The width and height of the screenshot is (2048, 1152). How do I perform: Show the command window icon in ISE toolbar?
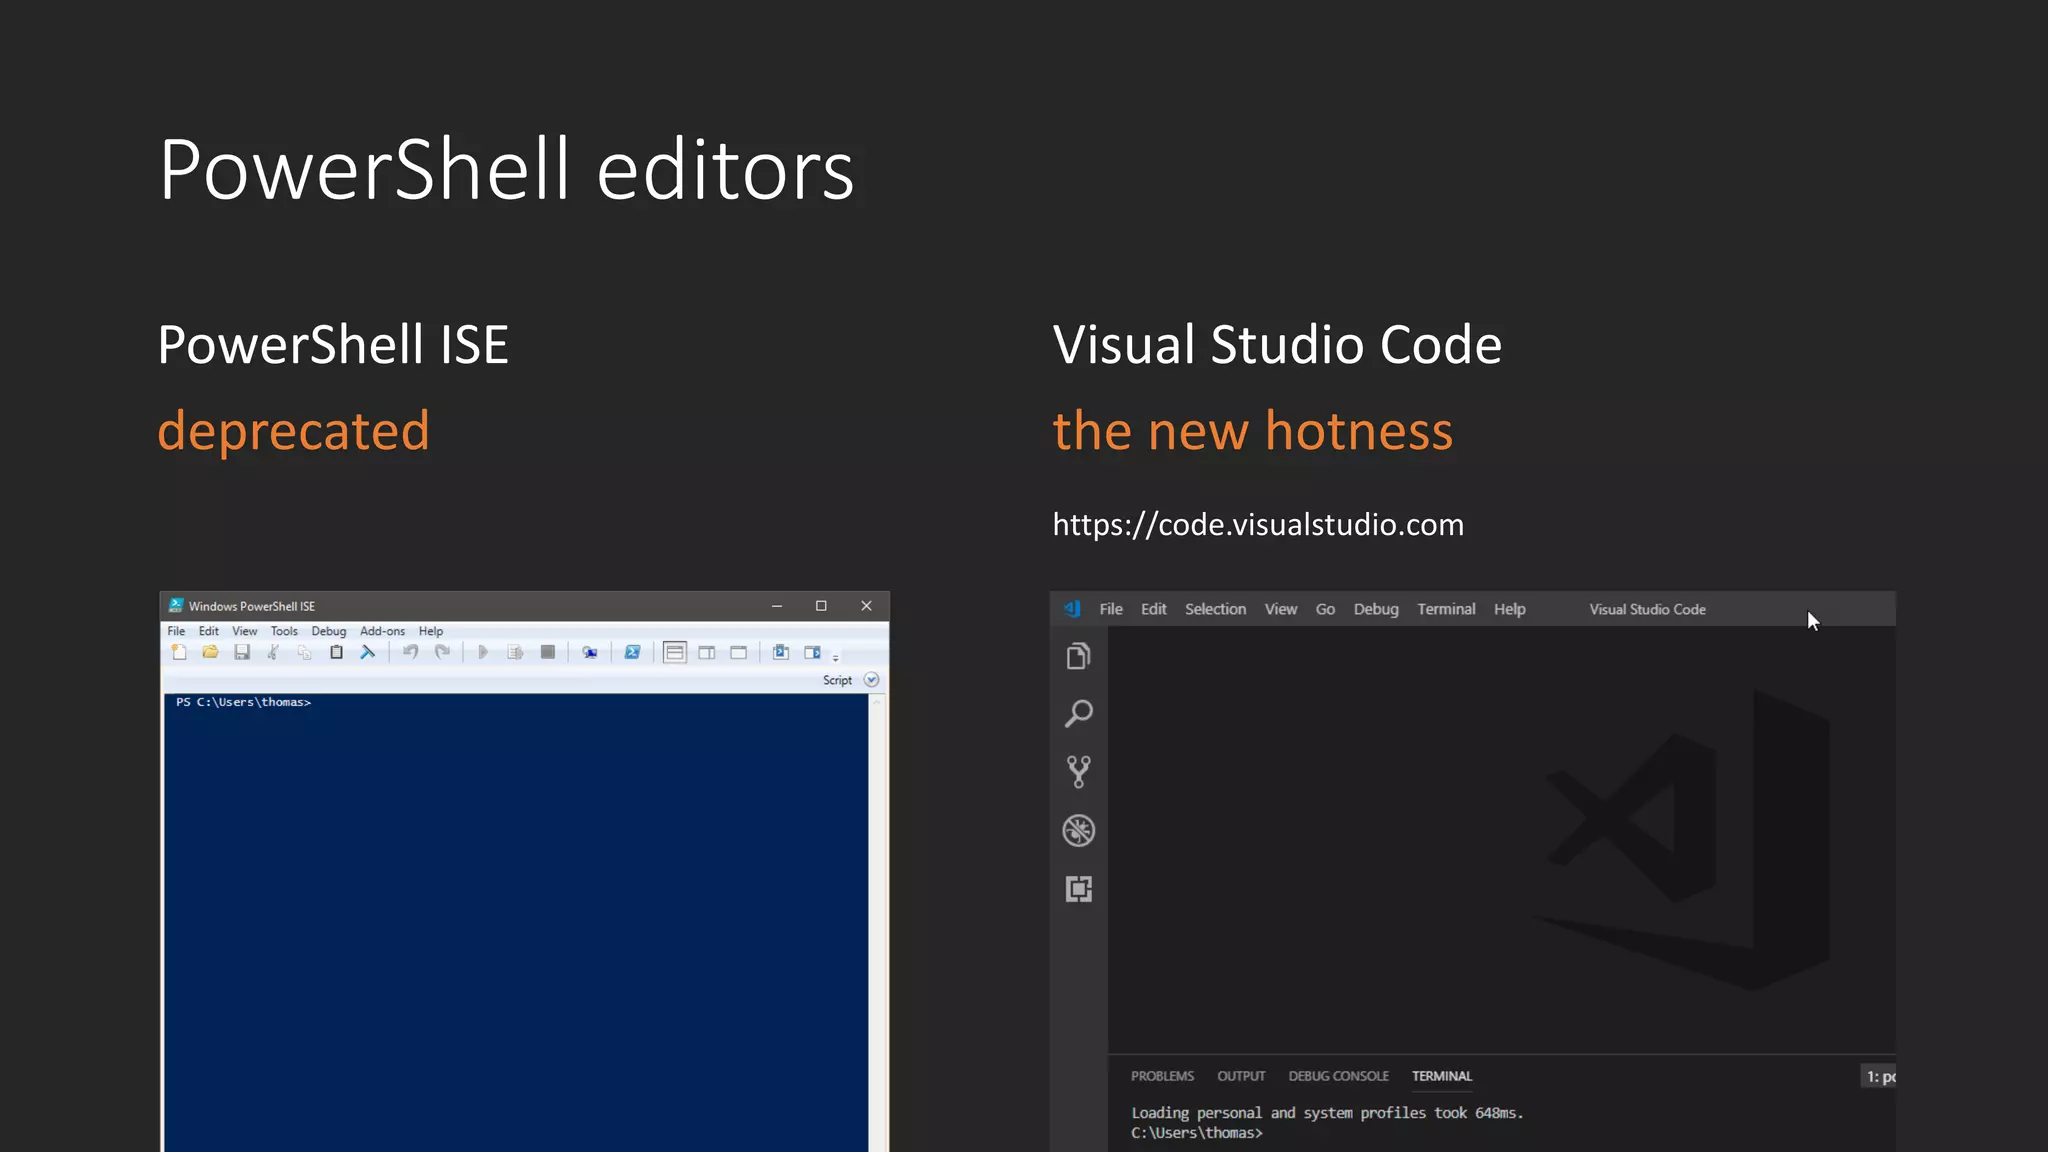click(781, 653)
